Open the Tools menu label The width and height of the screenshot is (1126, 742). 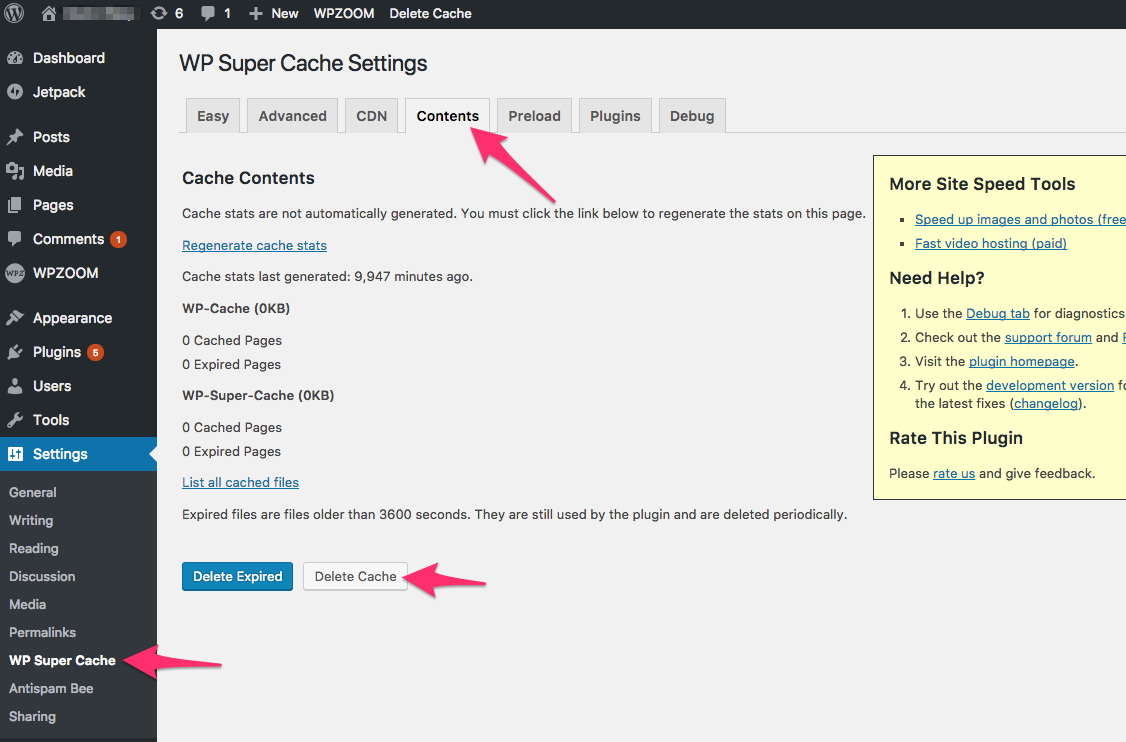[51, 420]
